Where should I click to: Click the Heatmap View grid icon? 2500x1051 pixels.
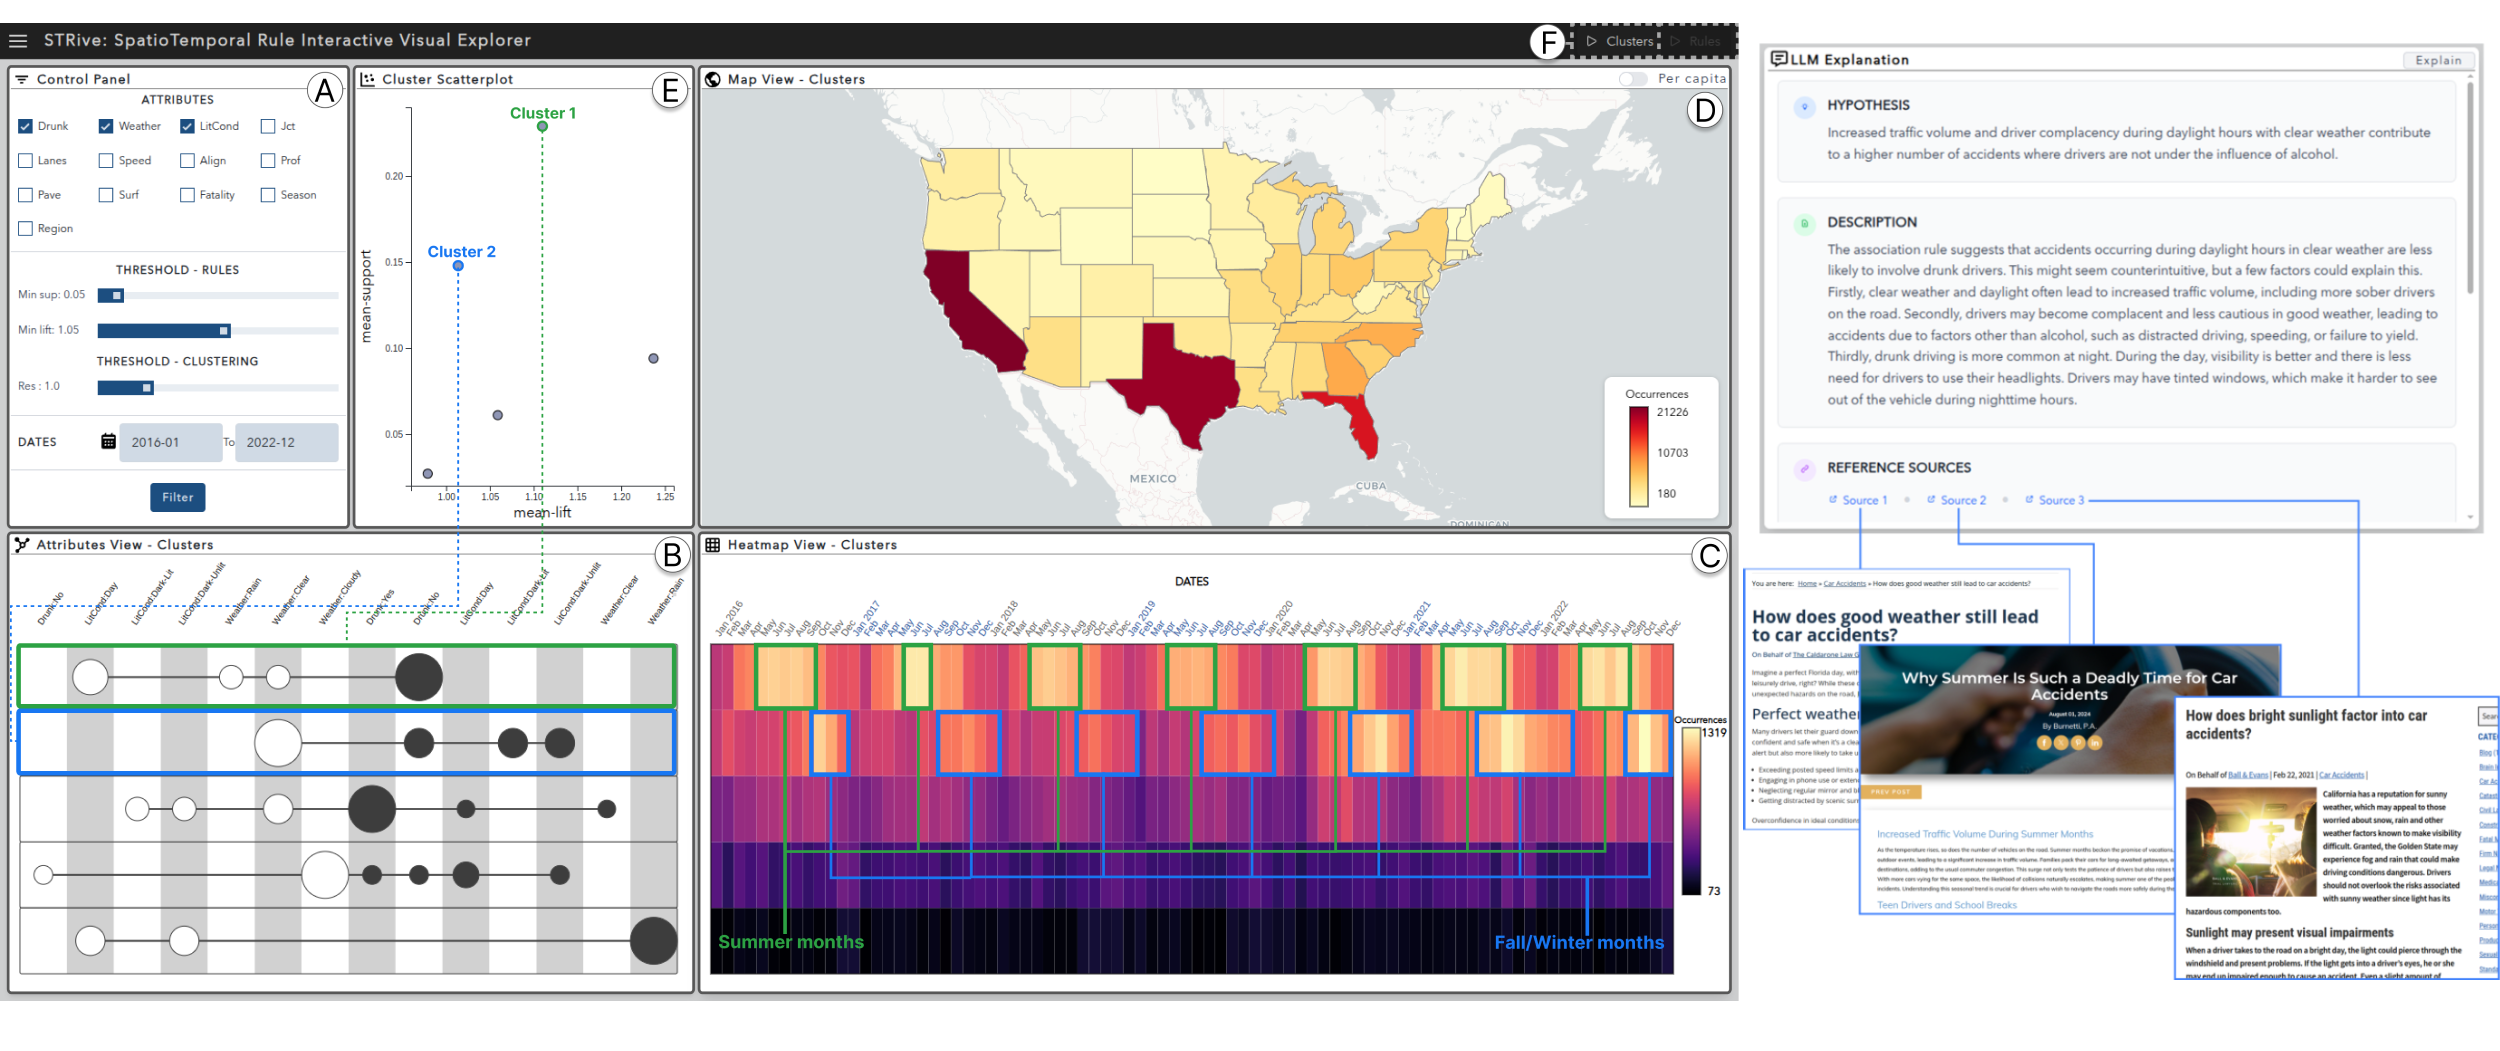[713, 545]
